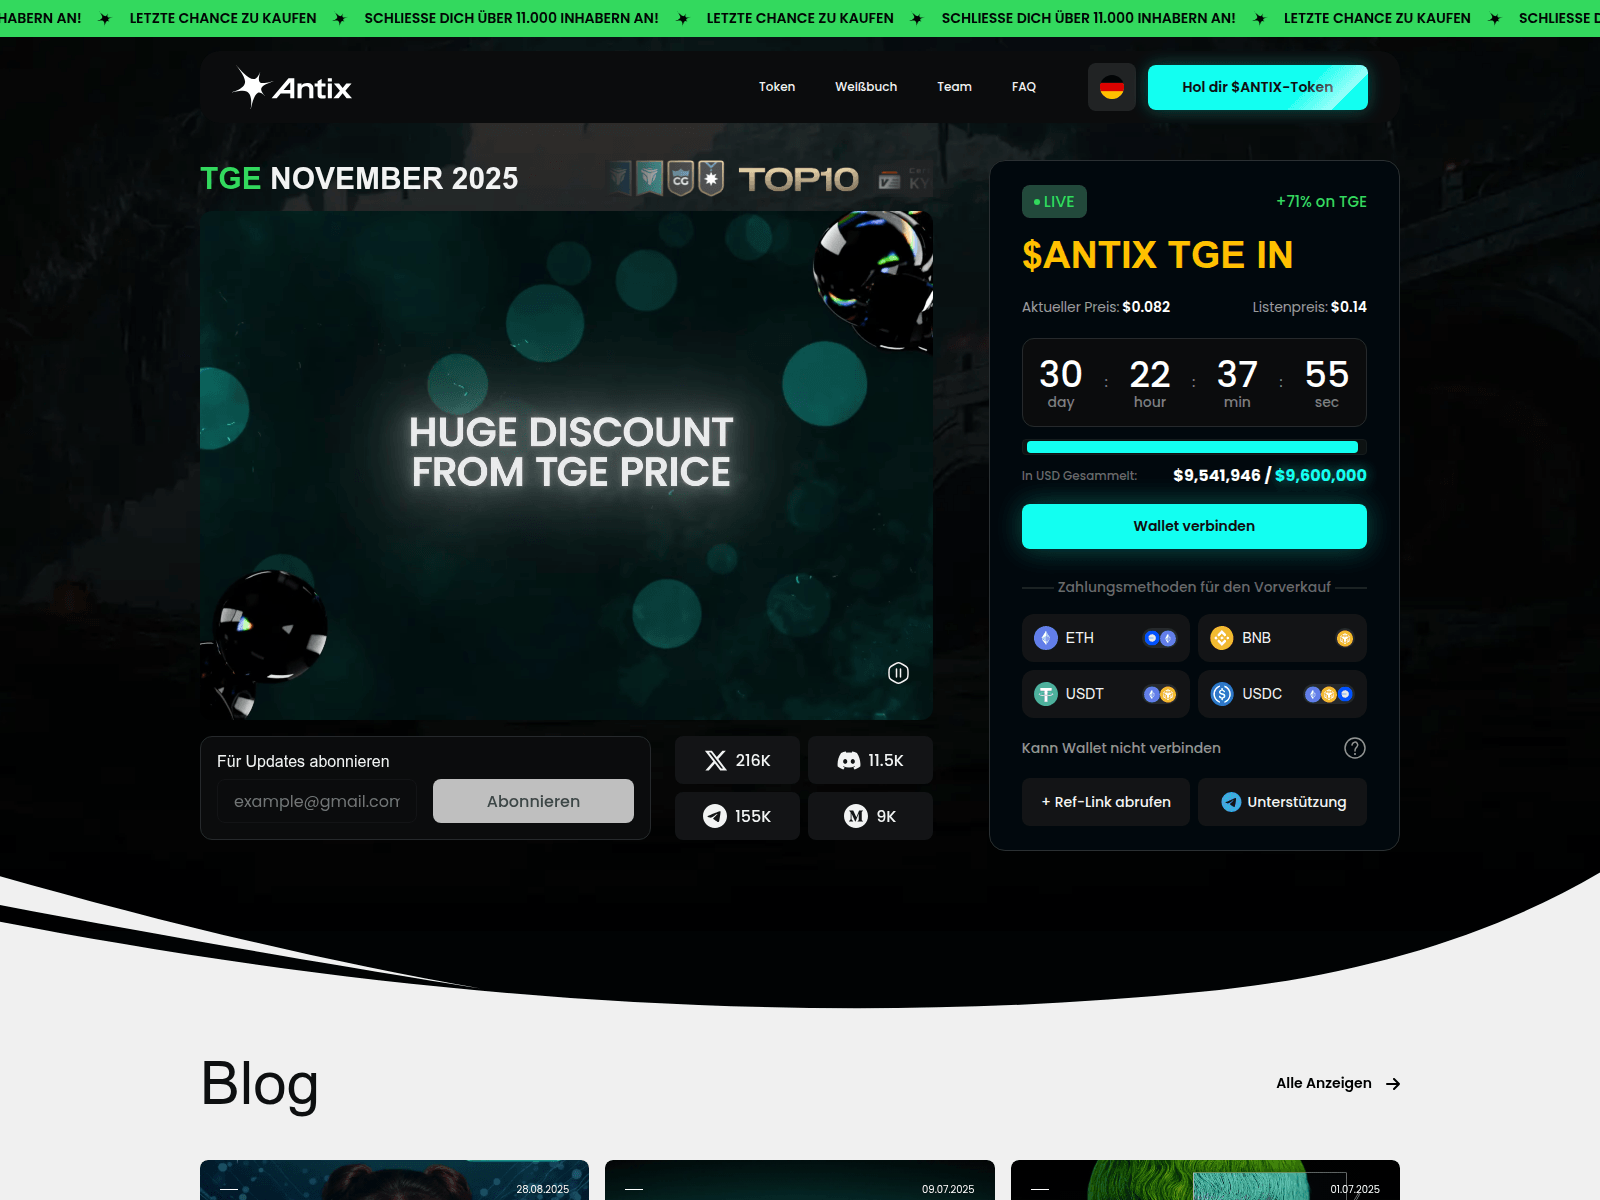Click Wallet verbinden button
This screenshot has height=1200, width=1600.
coord(1194,526)
